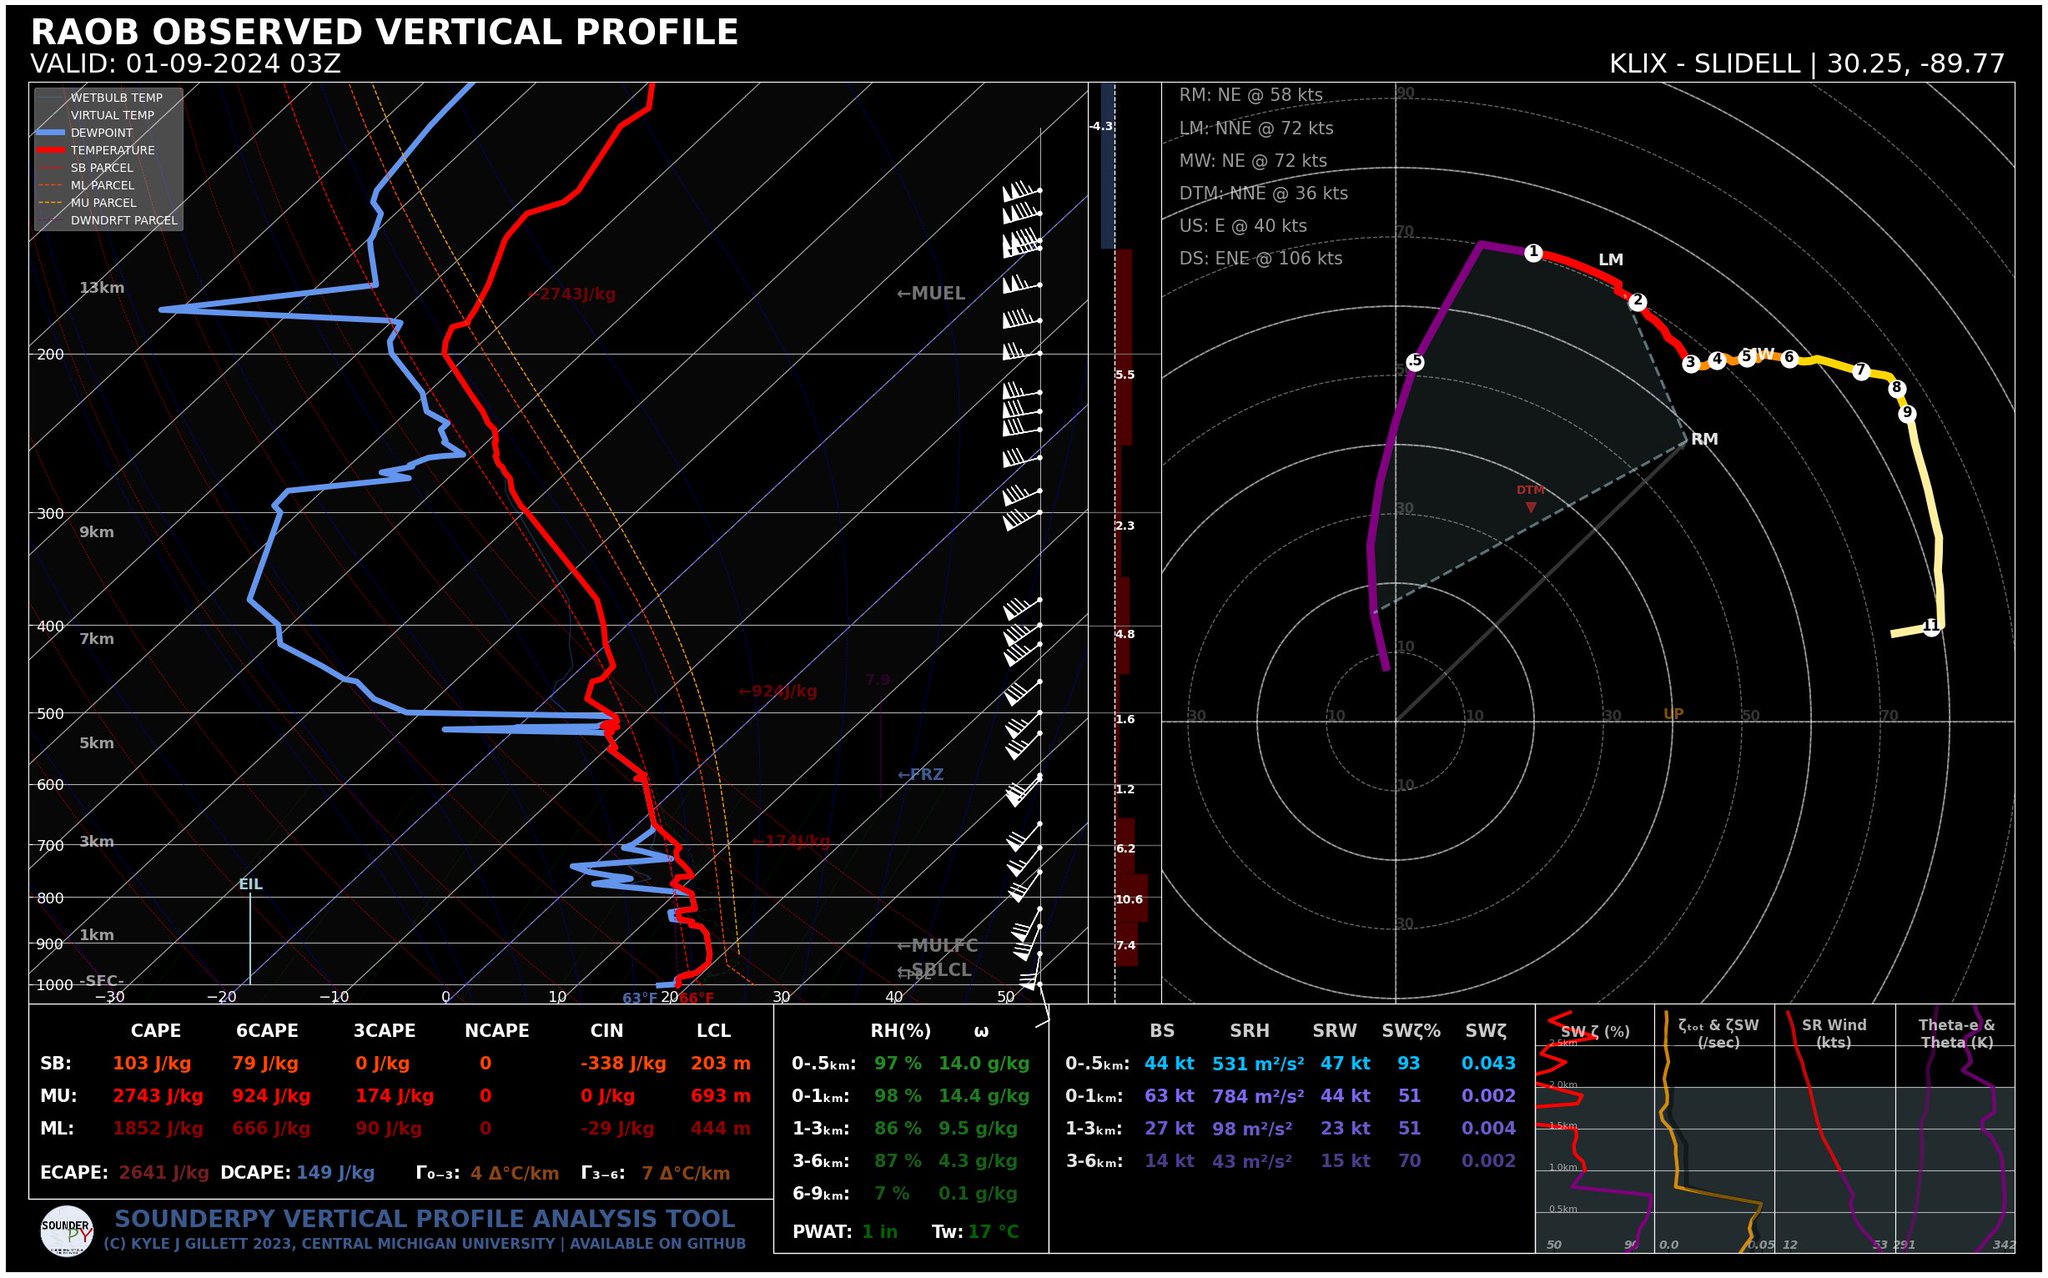The image size is (2048, 1278).
Task: Click the DEWPOINT legend entry
Action: pos(101,133)
